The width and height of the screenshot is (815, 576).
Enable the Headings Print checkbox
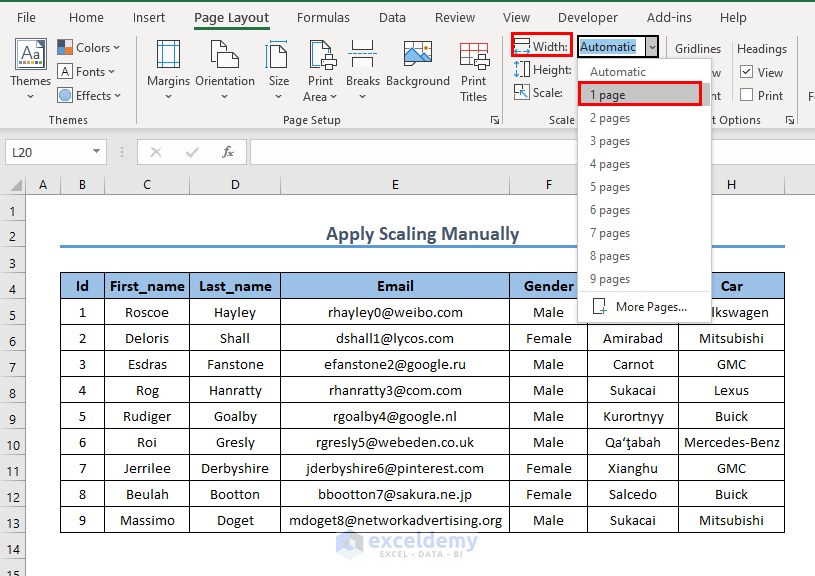[746, 95]
